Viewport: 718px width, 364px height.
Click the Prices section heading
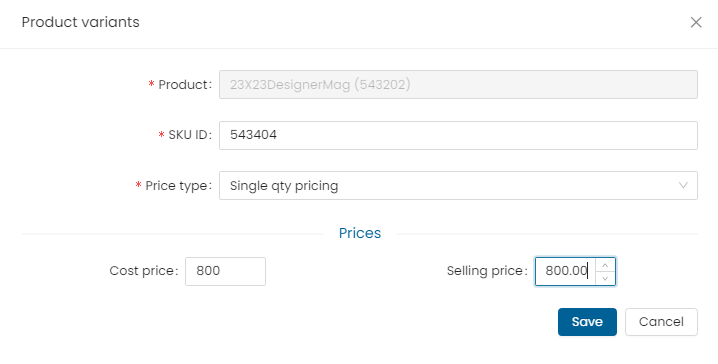(360, 233)
